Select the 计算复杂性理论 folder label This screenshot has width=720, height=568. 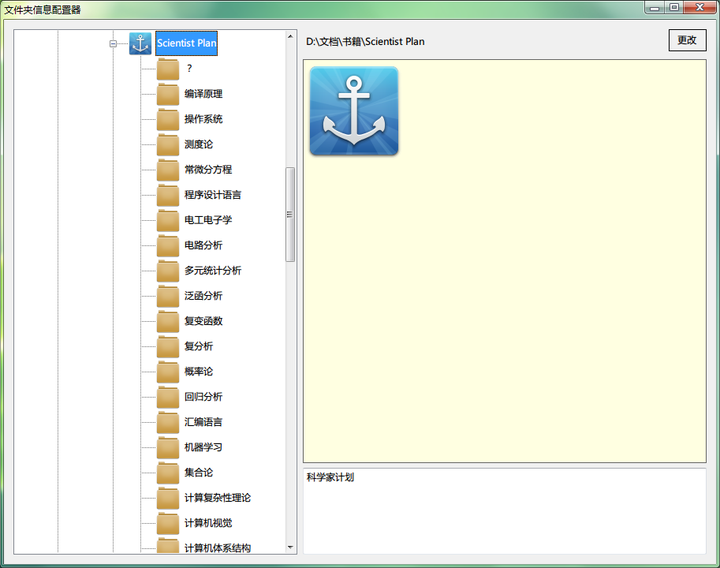(218, 498)
